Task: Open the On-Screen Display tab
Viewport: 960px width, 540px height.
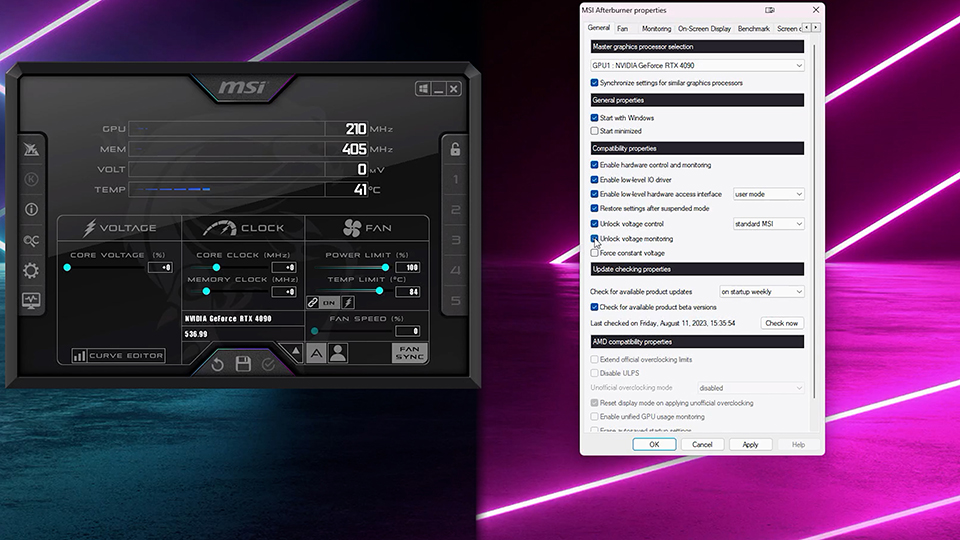Action: (704, 29)
